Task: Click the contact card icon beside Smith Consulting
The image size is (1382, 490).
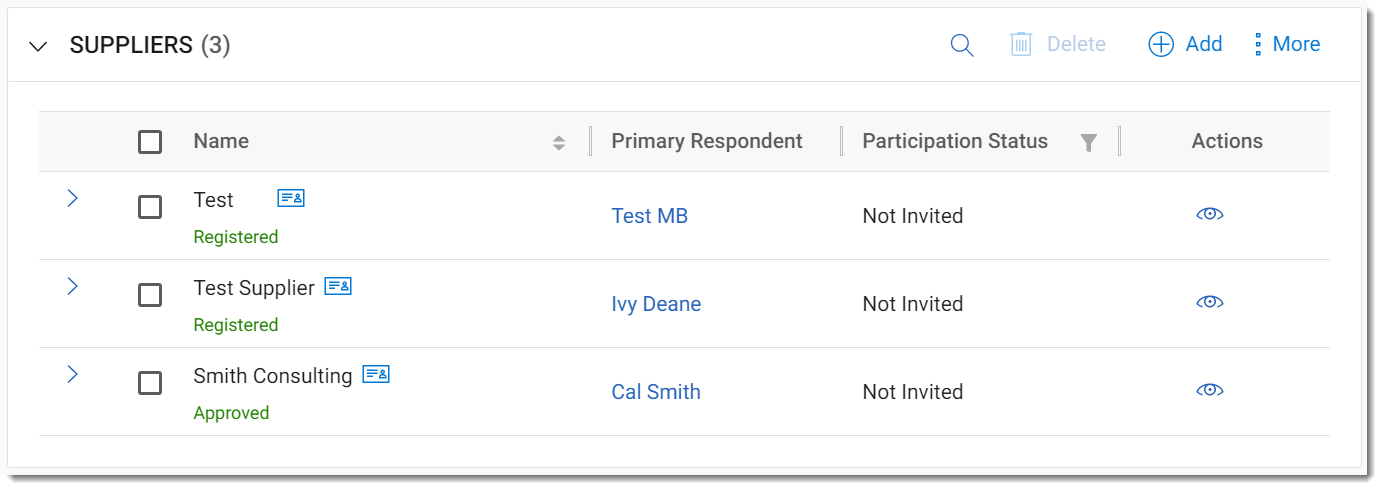Action: point(376,374)
